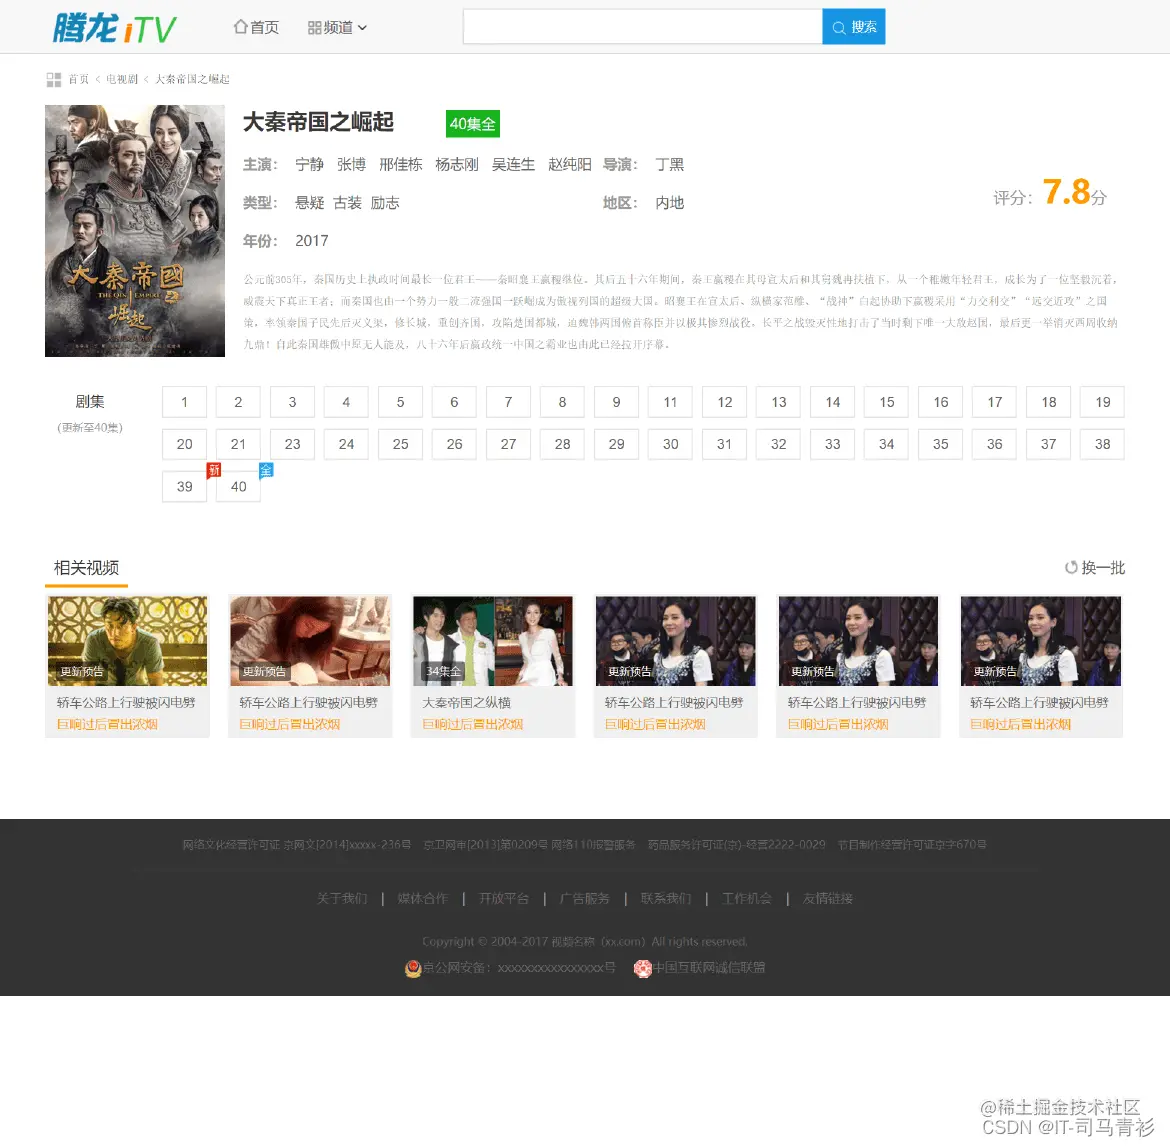The image size is (1170, 1147).
Task: Click the magnifier icon on the search button
Action: [x=839, y=27]
